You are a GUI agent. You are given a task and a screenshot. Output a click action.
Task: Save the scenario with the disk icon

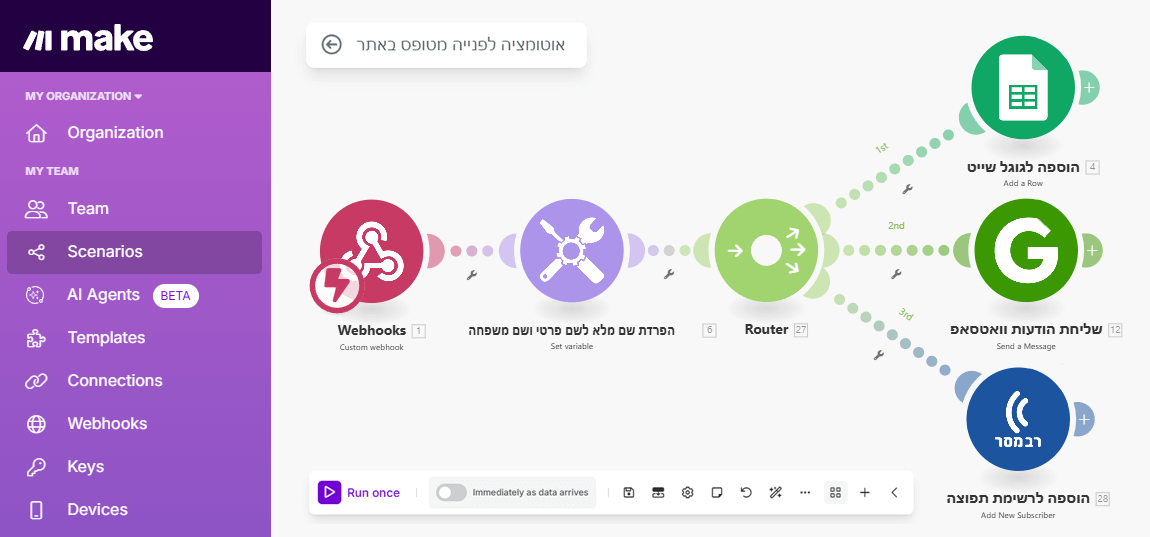coord(629,493)
